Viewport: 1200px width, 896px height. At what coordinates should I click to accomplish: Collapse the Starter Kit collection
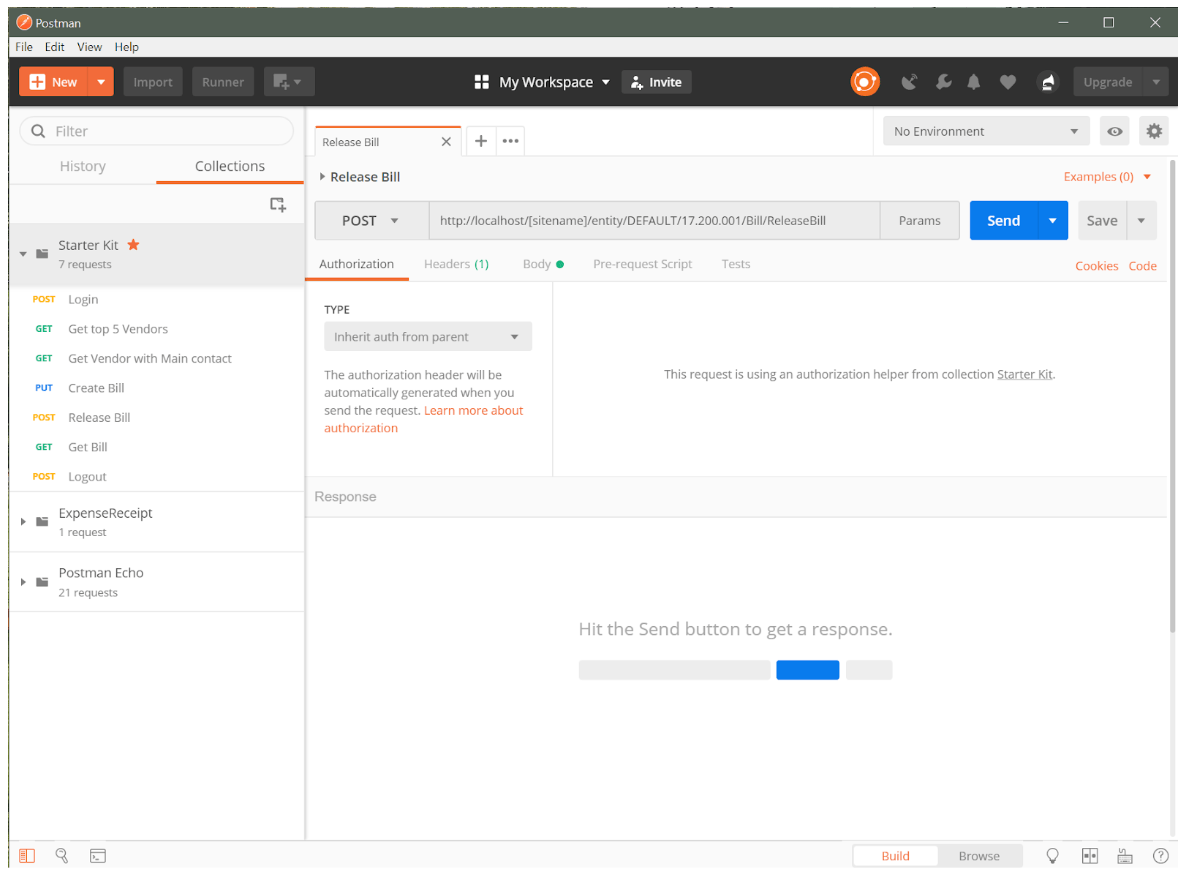pos(22,253)
